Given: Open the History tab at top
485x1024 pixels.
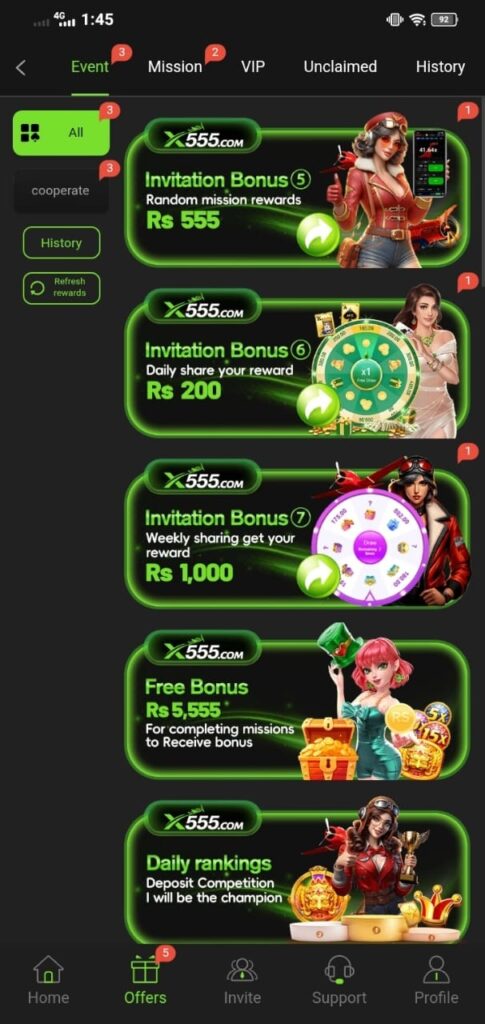Looking at the screenshot, I should [440, 67].
